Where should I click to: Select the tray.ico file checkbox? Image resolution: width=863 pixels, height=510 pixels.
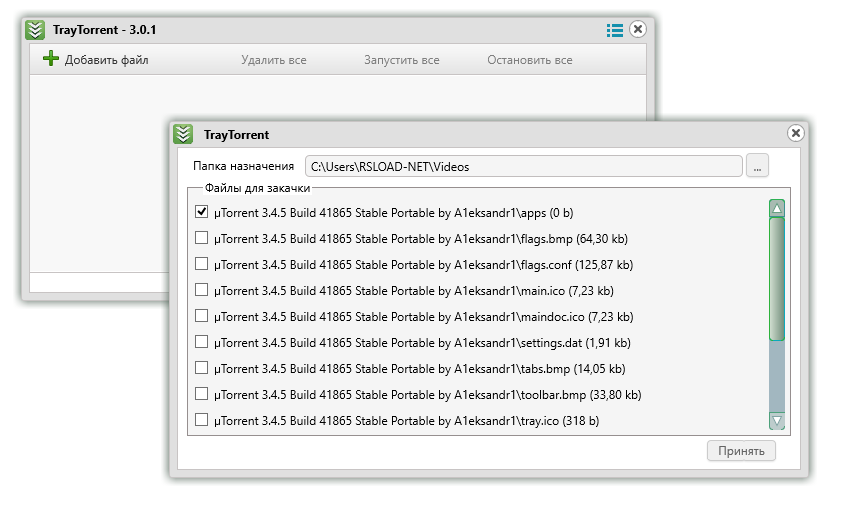[x=201, y=420]
